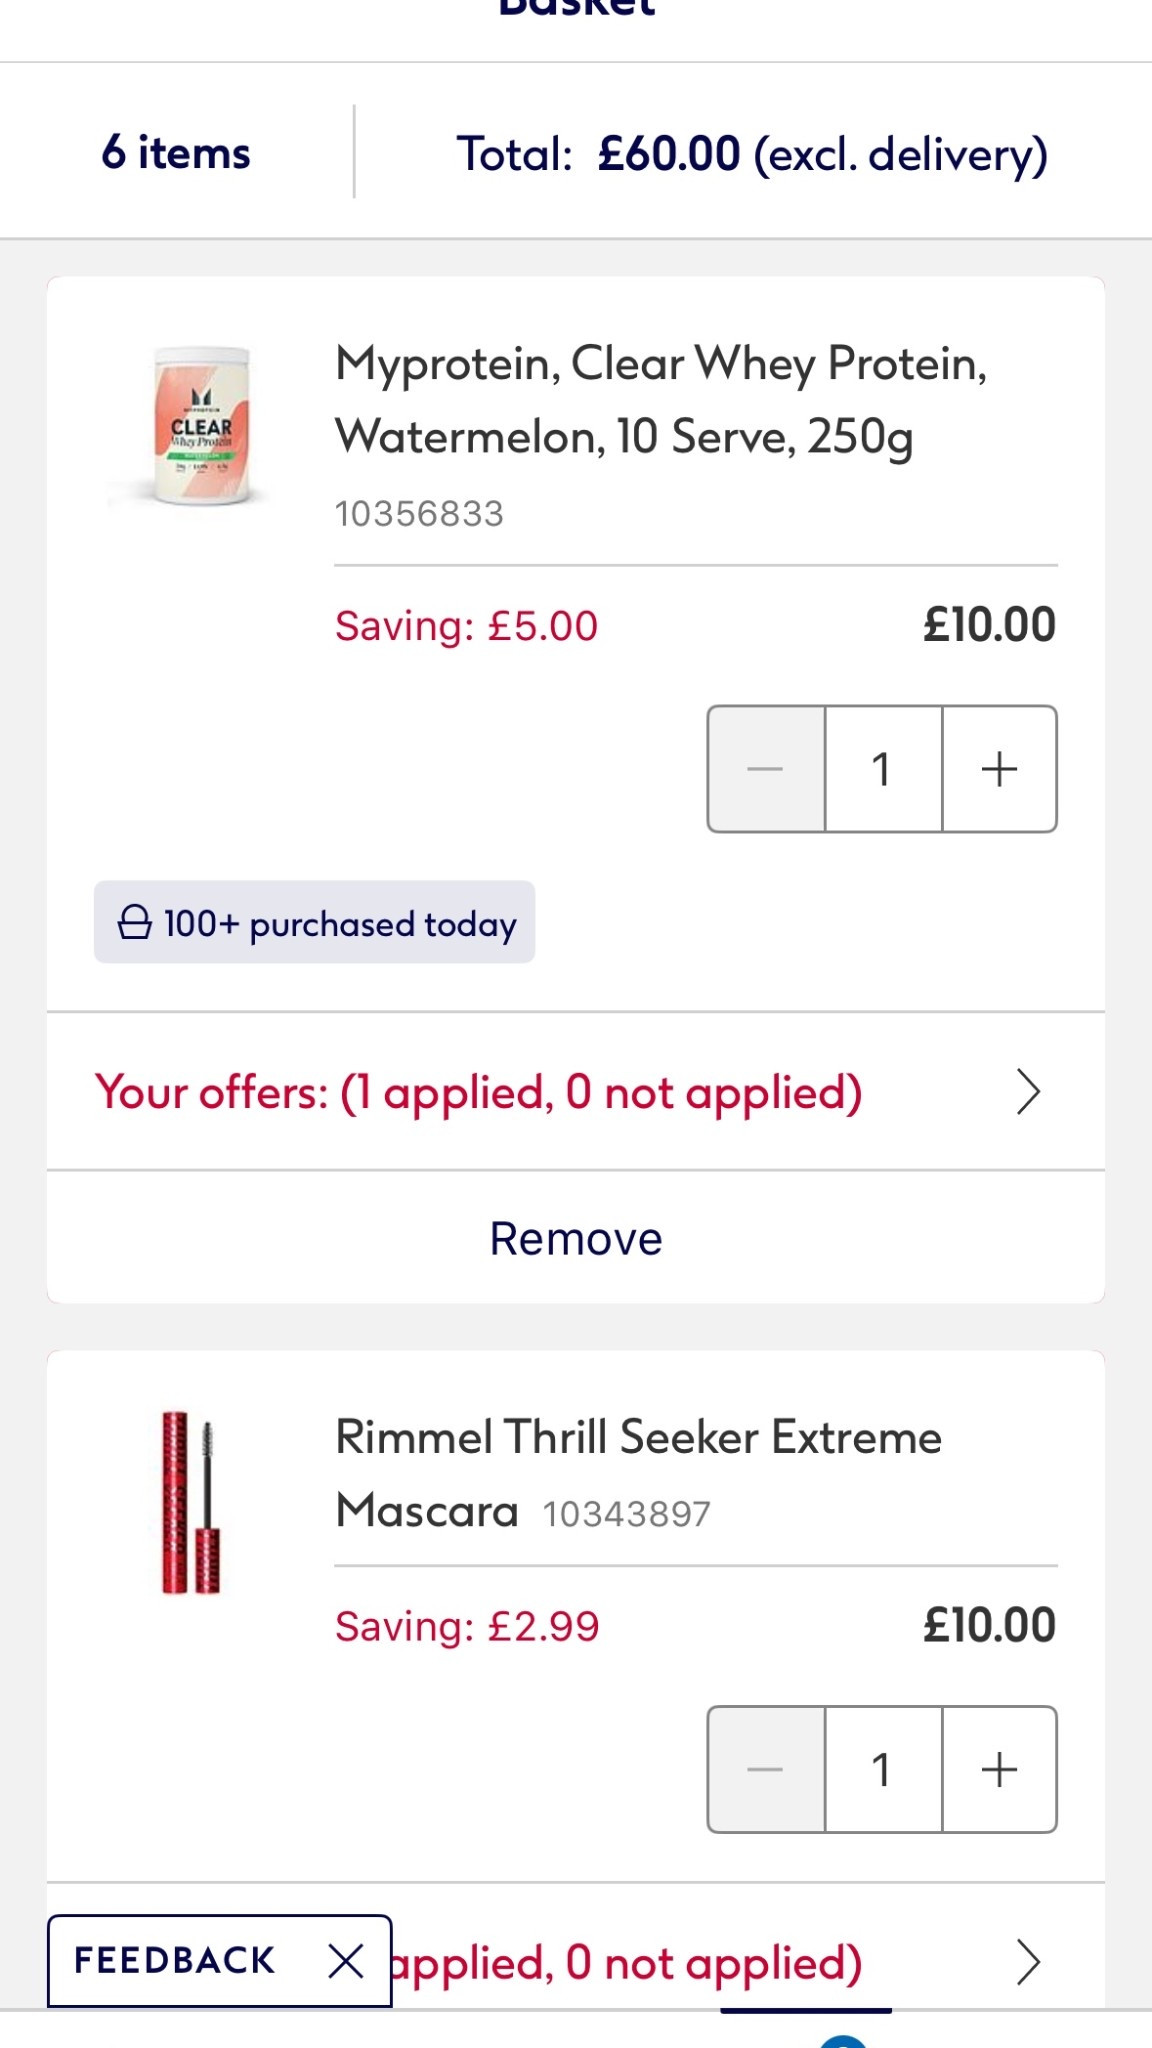Screen dimensions: 1152x2048
Task: Expand Rimmel mascara offers chevron arrow
Action: coord(1028,1962)
